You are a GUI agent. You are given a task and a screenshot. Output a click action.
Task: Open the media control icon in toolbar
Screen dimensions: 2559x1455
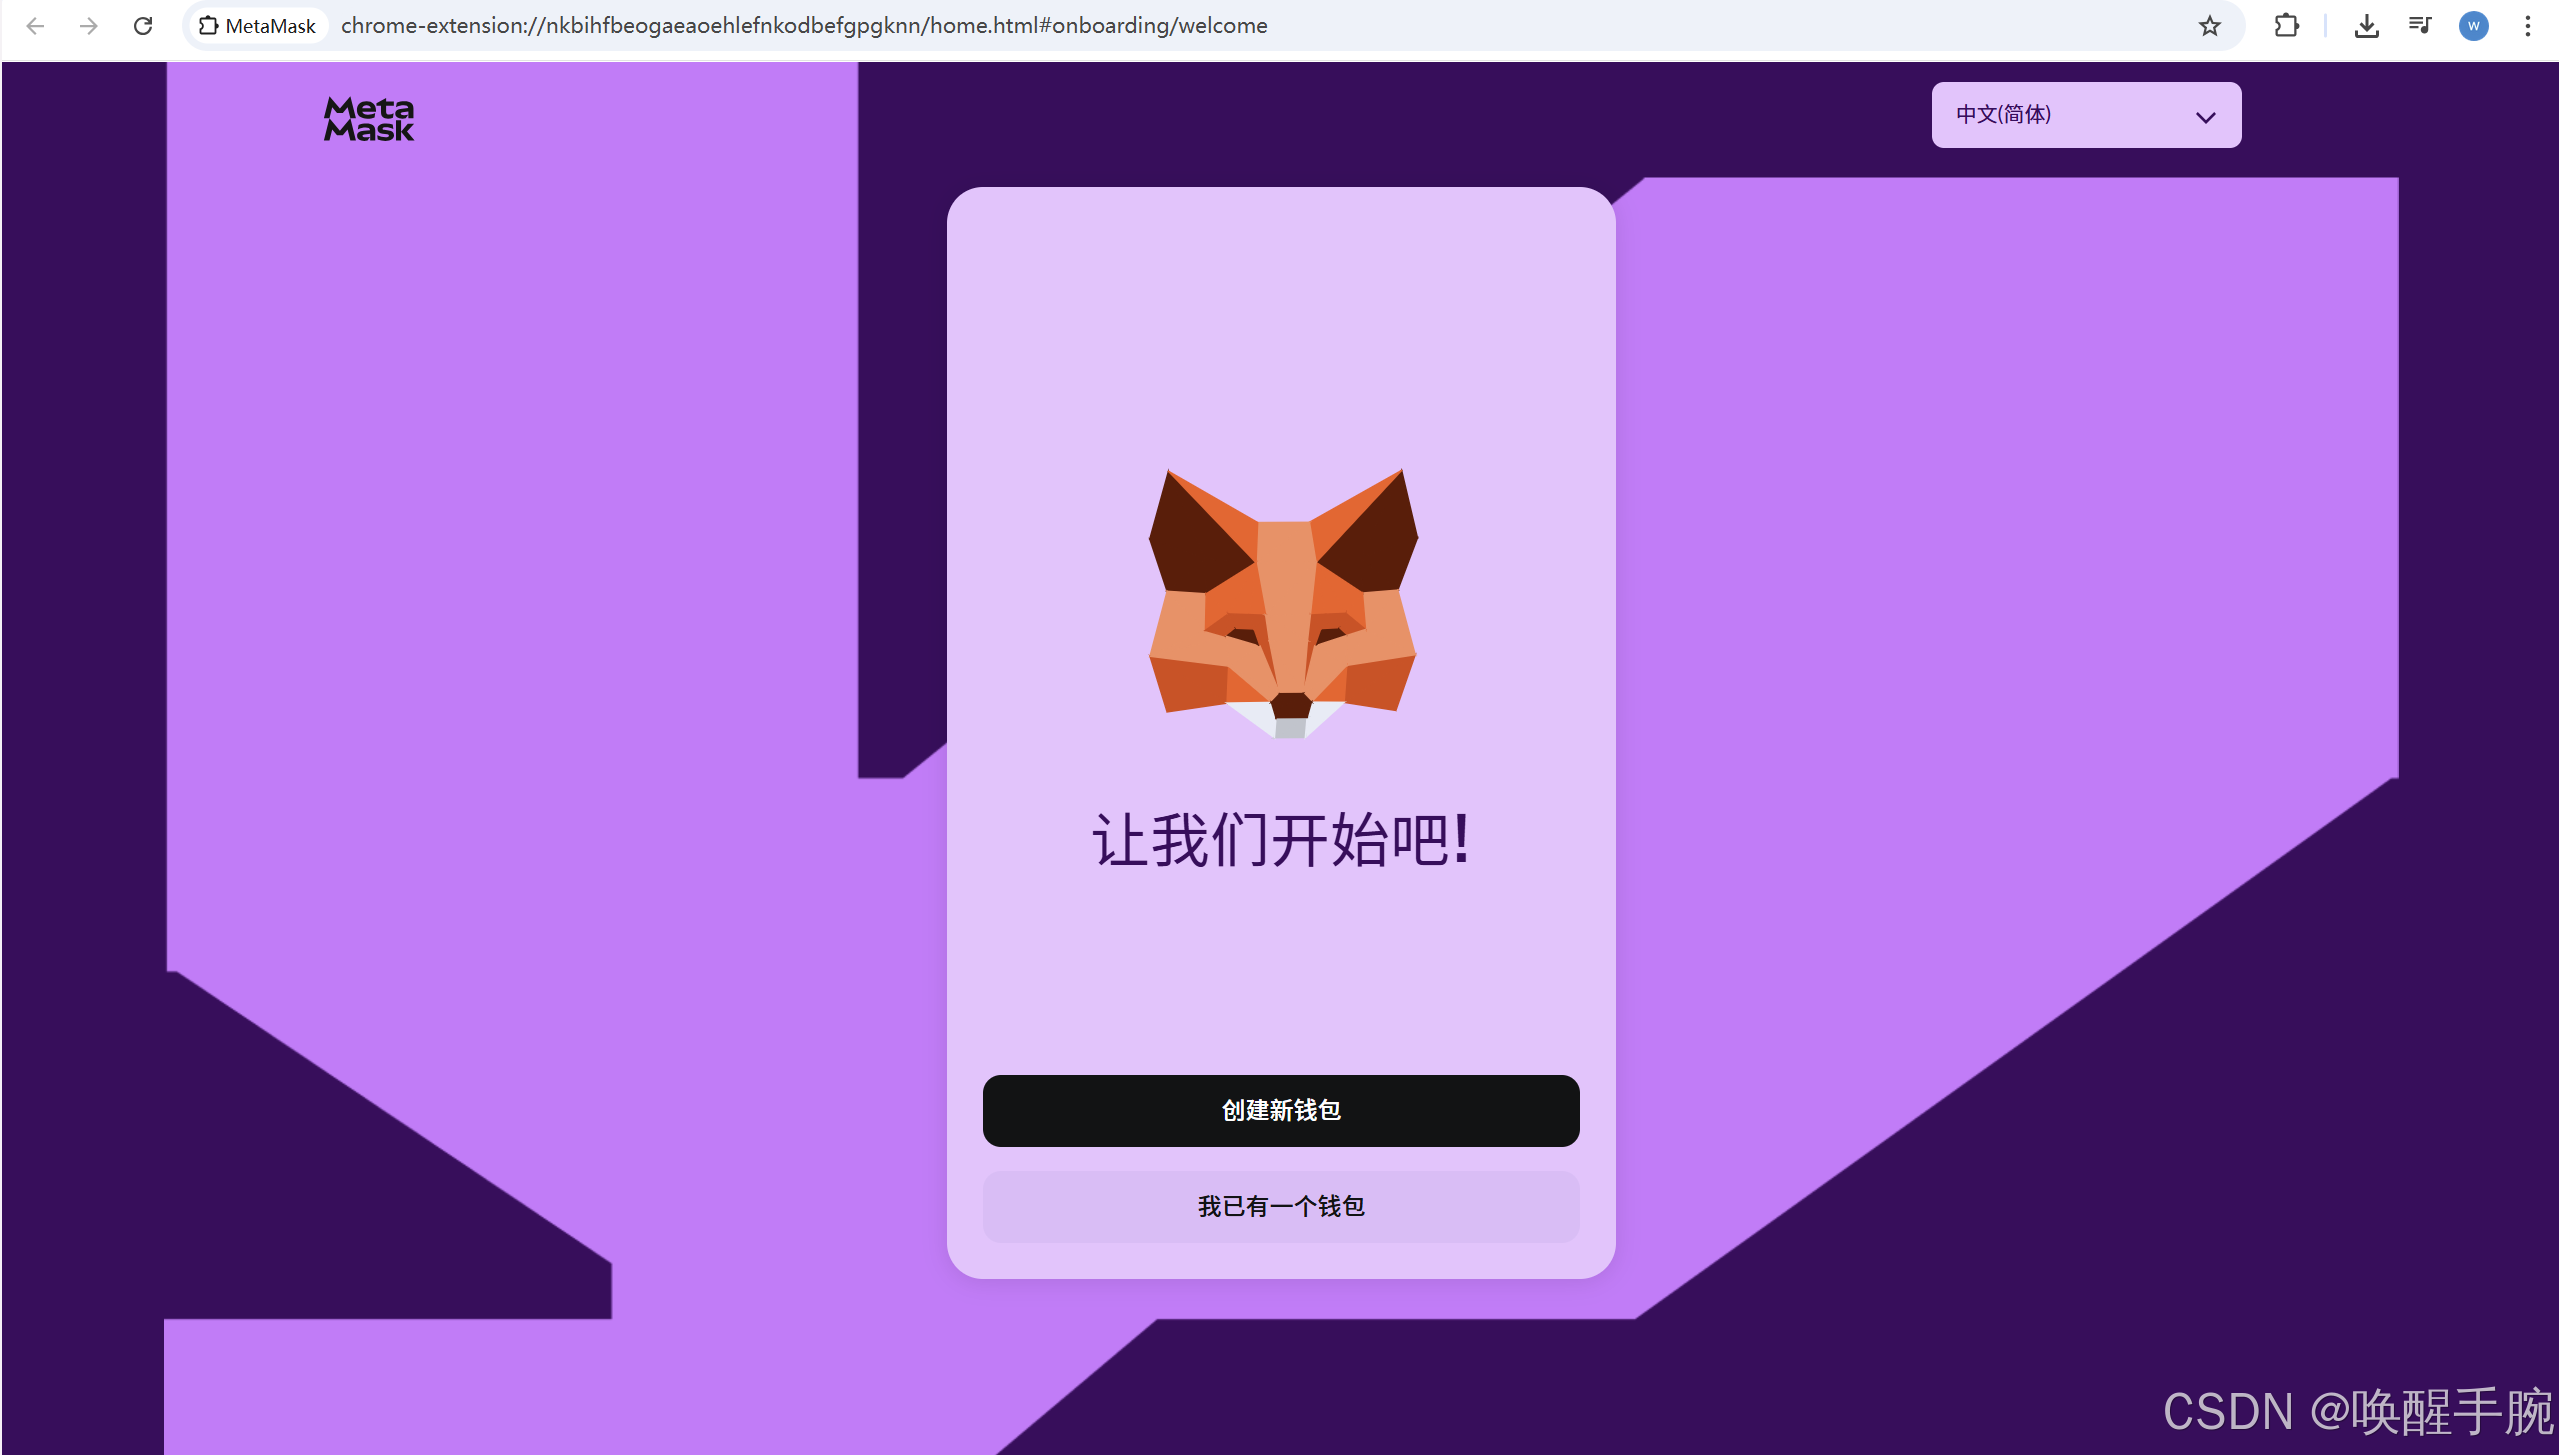[x=2420, y=26]
